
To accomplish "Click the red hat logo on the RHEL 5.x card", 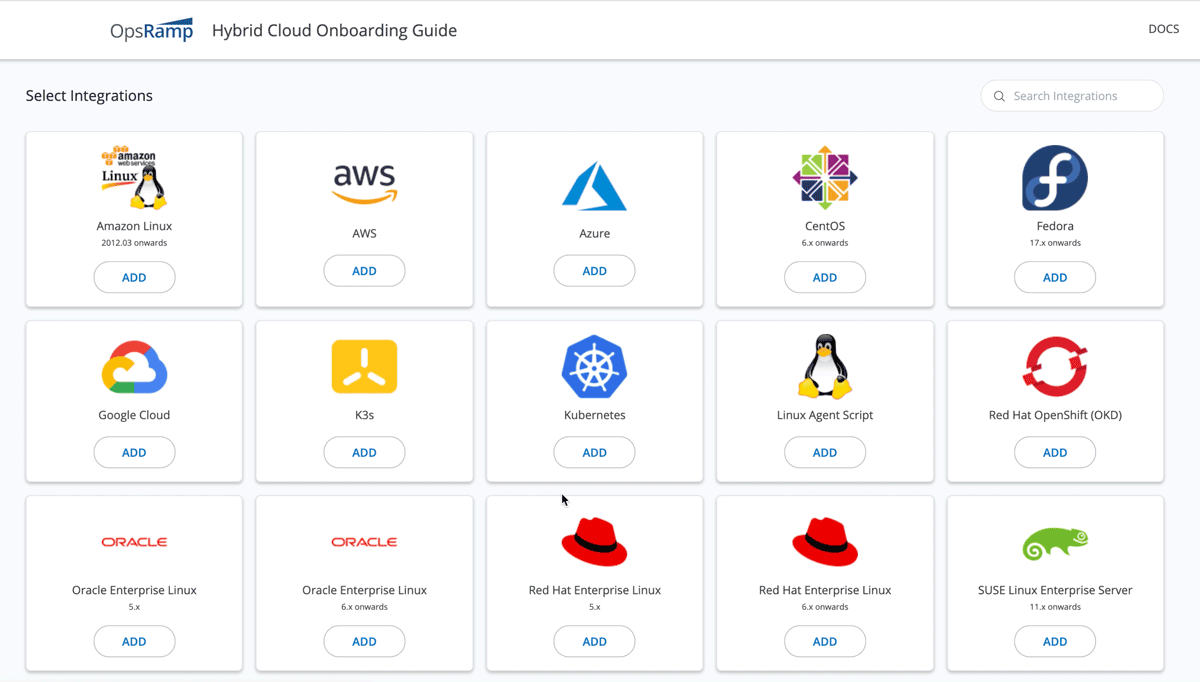I will [594, 542].
